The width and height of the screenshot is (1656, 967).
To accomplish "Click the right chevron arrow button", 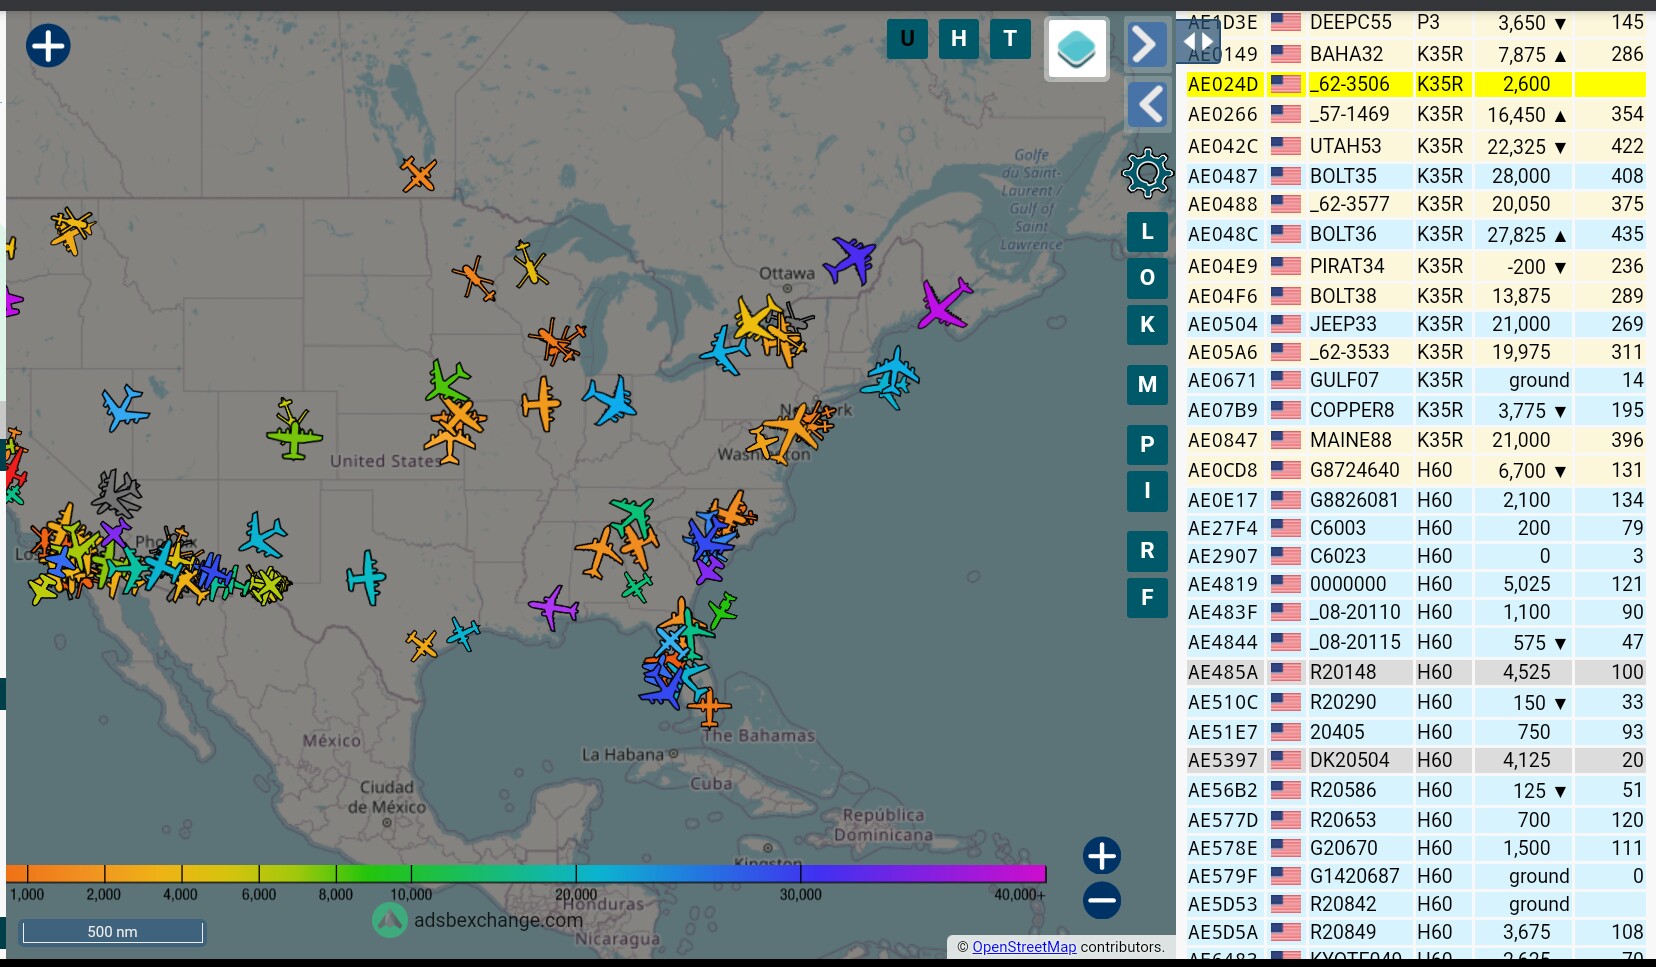I will tap(1147, 44).
